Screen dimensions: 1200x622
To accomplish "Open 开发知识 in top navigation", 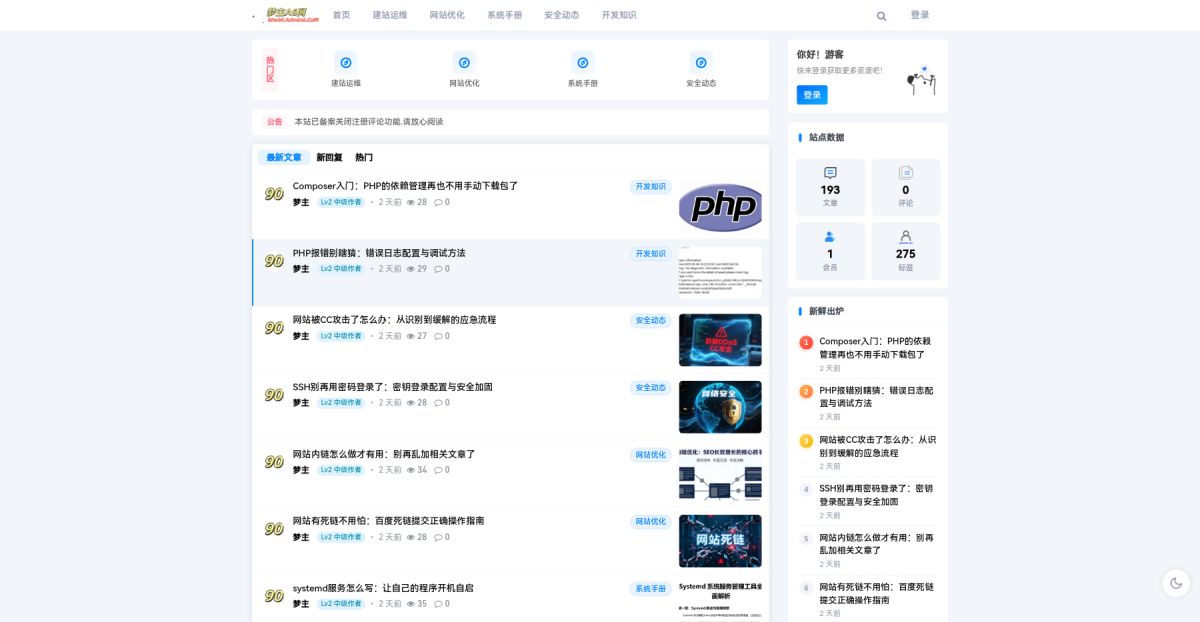I will (x=619, y=15).
